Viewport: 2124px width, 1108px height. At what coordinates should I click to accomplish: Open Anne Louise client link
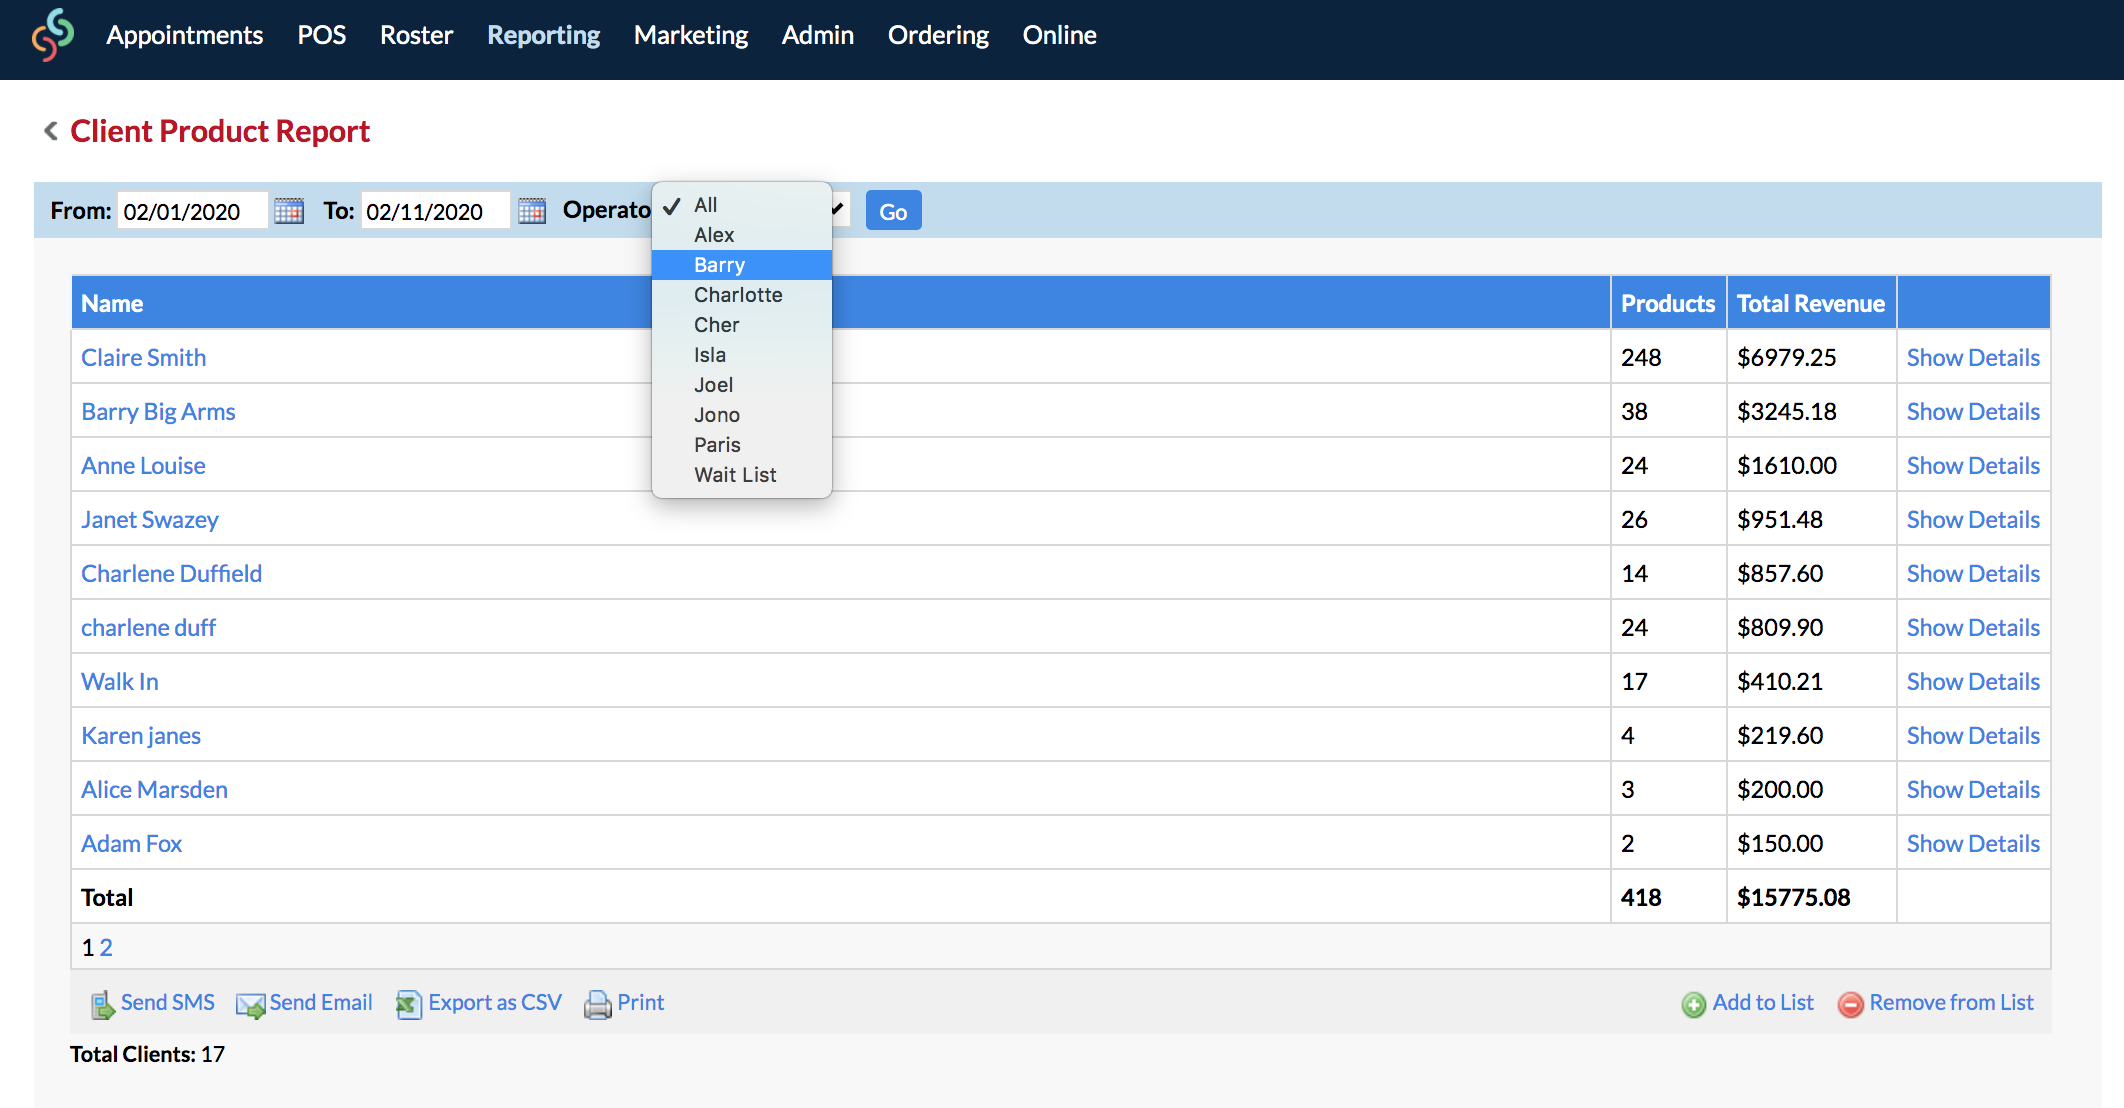pyautogui.click(x=143, y=466)
